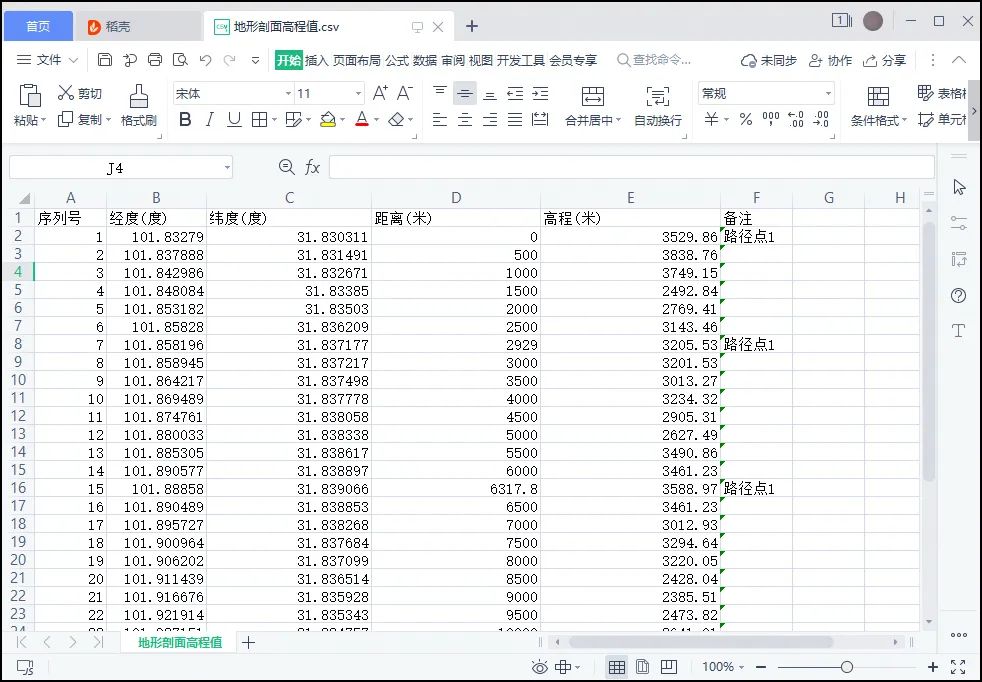
Task: Open the sidebar help question icon
Action: tap(959, 296)
